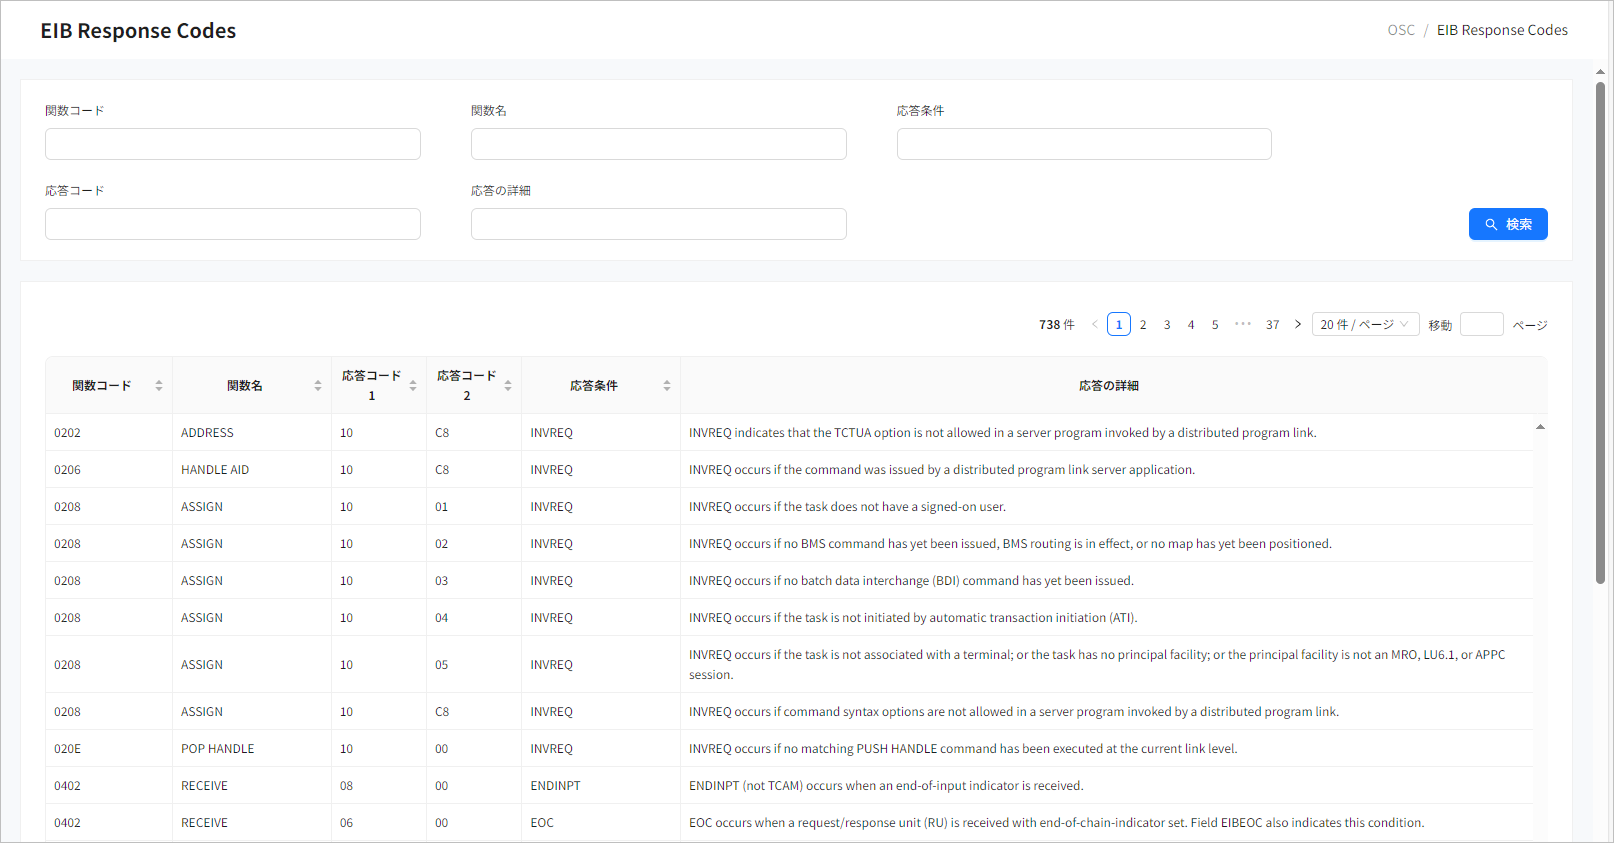
Task: Go to page 2 of results
Action: [1143, 324]
